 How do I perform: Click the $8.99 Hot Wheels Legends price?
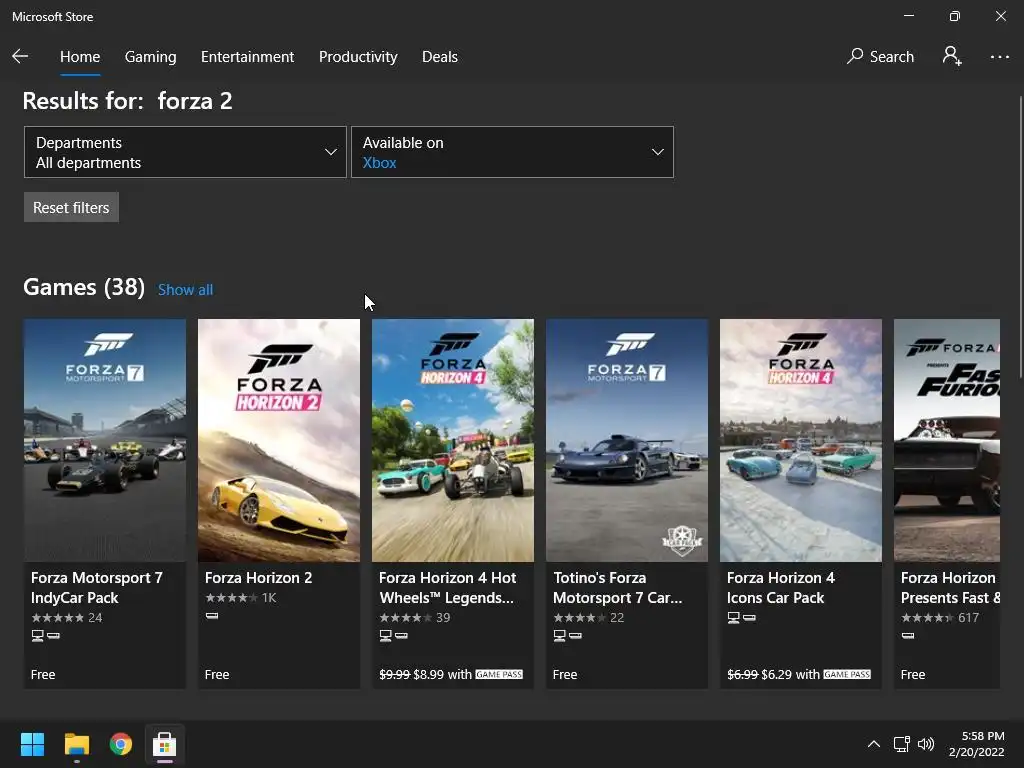pyautogui.click(x=429, y=674)
